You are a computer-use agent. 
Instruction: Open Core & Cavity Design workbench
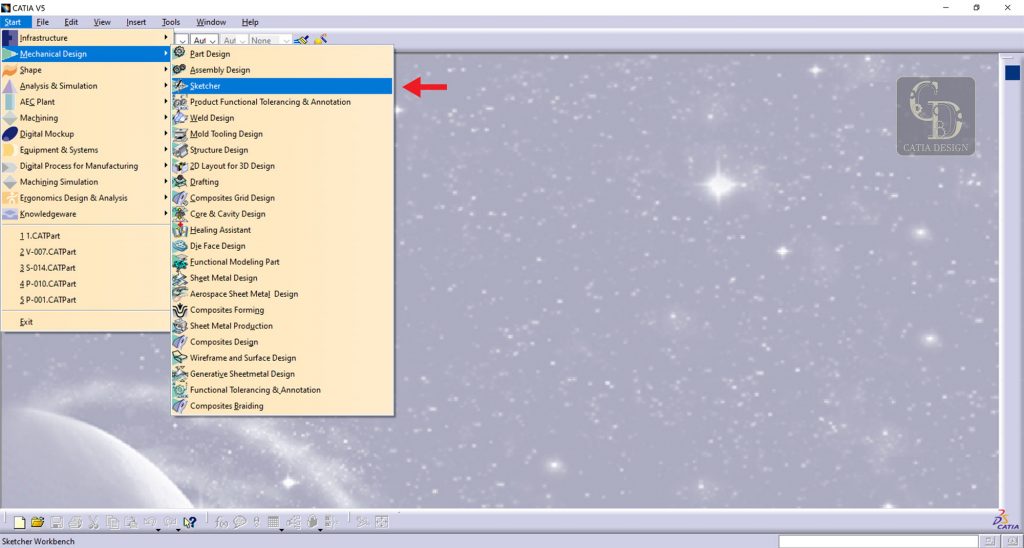[282, 214]
